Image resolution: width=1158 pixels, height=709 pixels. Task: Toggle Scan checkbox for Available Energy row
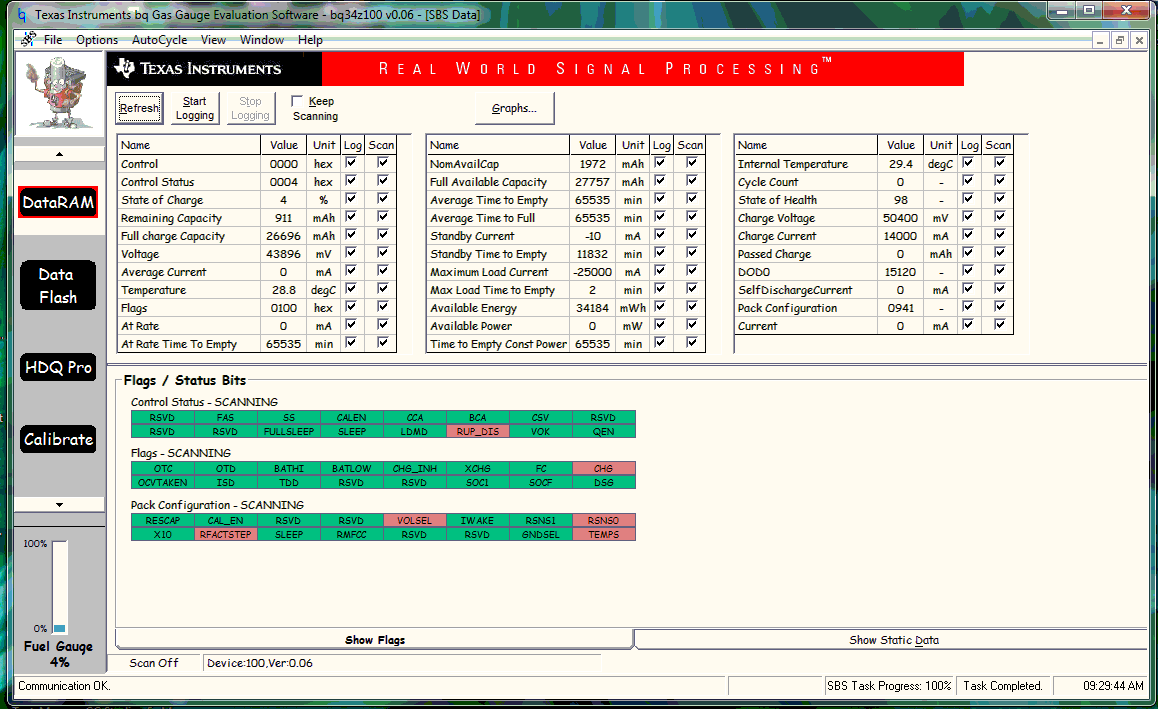(691, 306)
